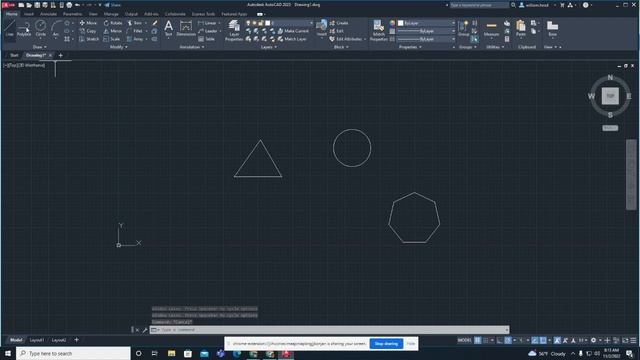
Task: Click the command line input field
Action: [x=329, y=329]
